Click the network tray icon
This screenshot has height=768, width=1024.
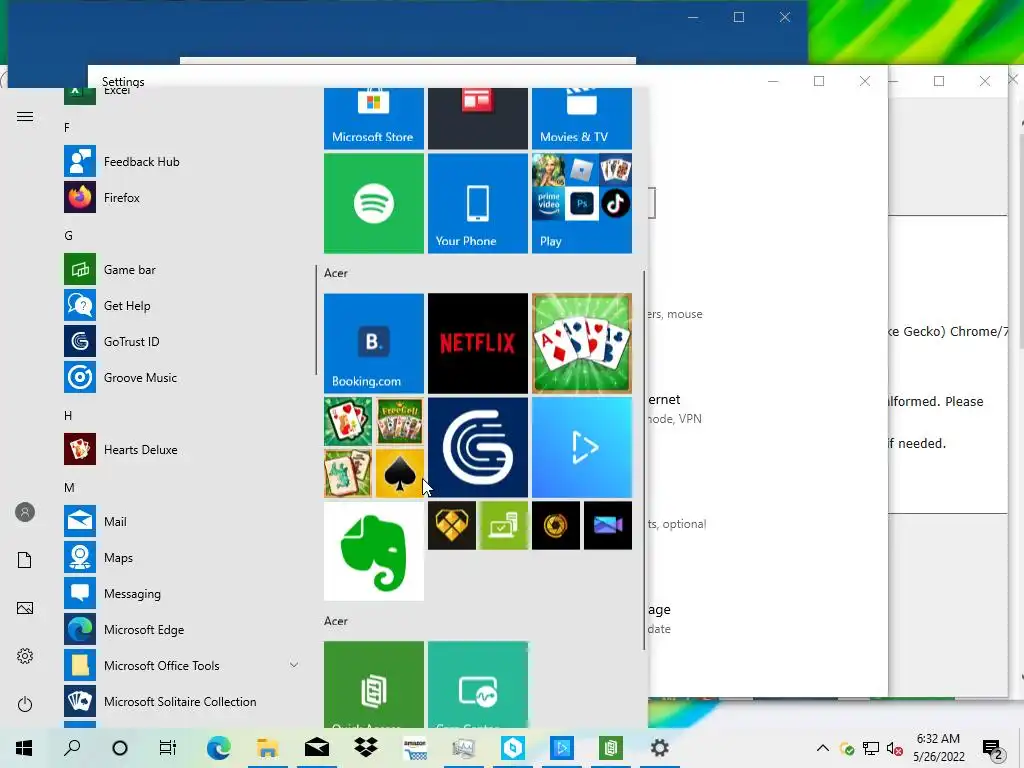click(x=871, y=748)
